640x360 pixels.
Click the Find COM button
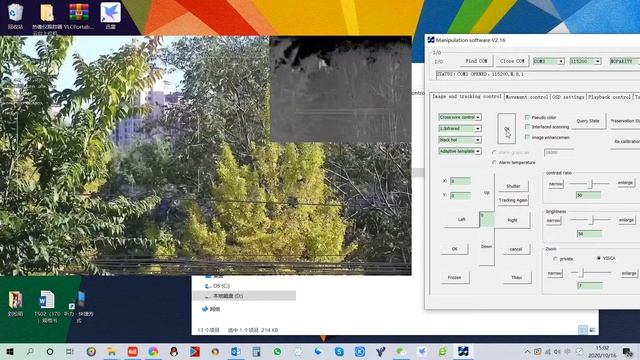476,61
